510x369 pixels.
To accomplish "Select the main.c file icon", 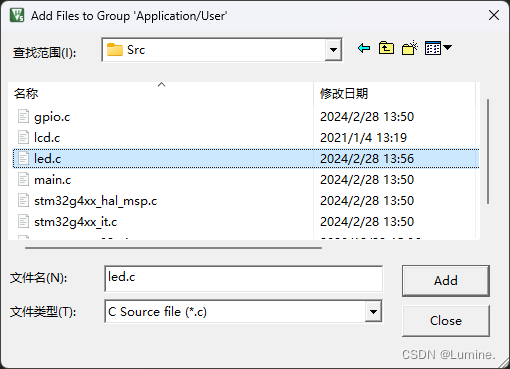I will 23,180.
